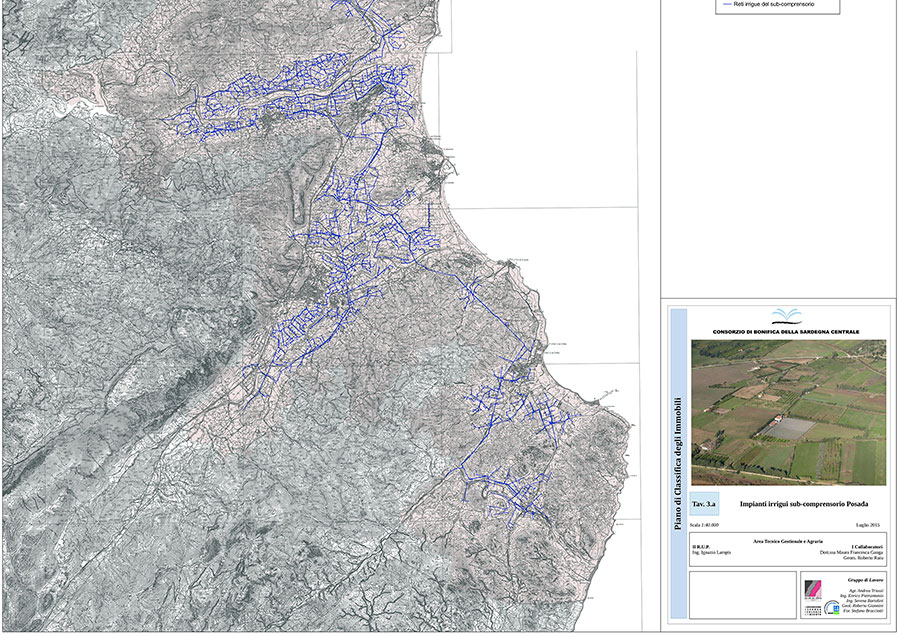
Task: Click the 'Tav. 3.a' sheet number box
Action: (x=704, y=504)
